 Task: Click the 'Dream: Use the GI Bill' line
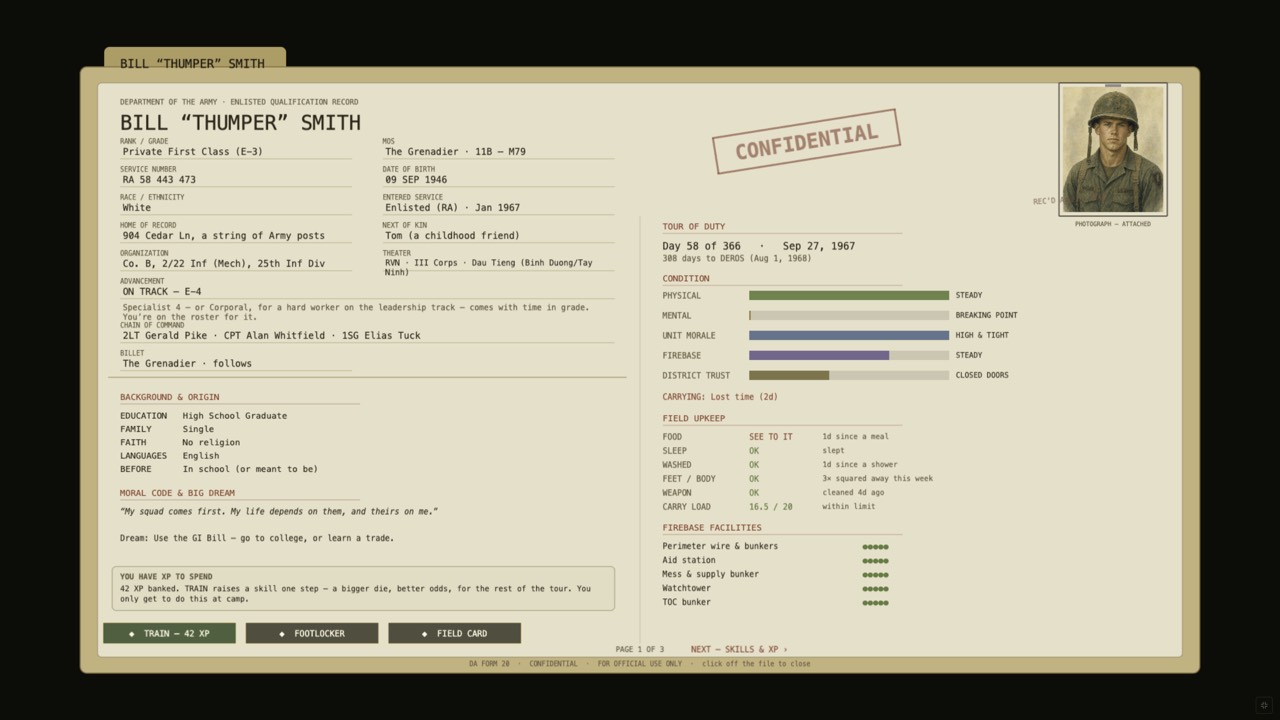(x=257, y=538)
